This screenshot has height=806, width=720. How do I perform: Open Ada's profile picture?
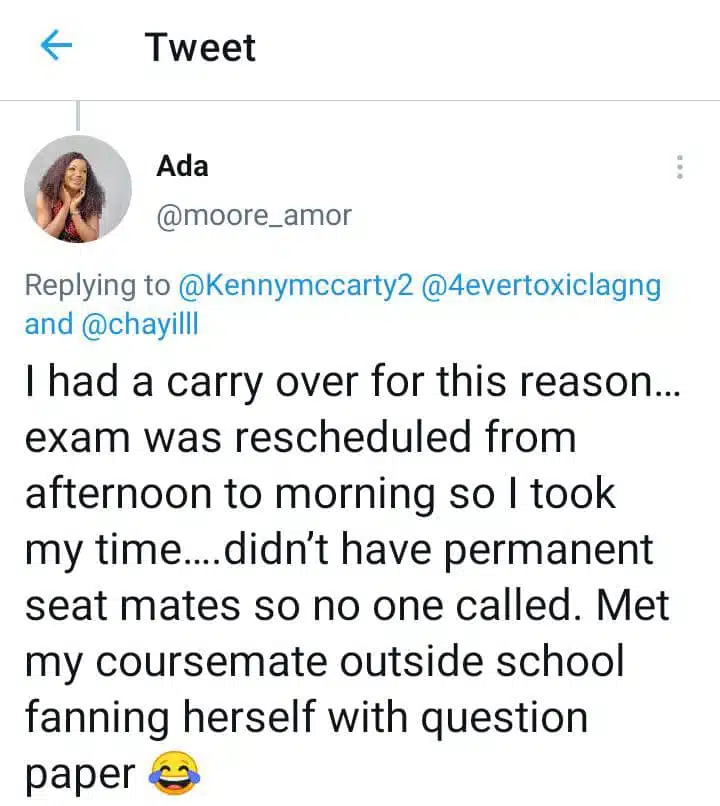coord(78,189)
